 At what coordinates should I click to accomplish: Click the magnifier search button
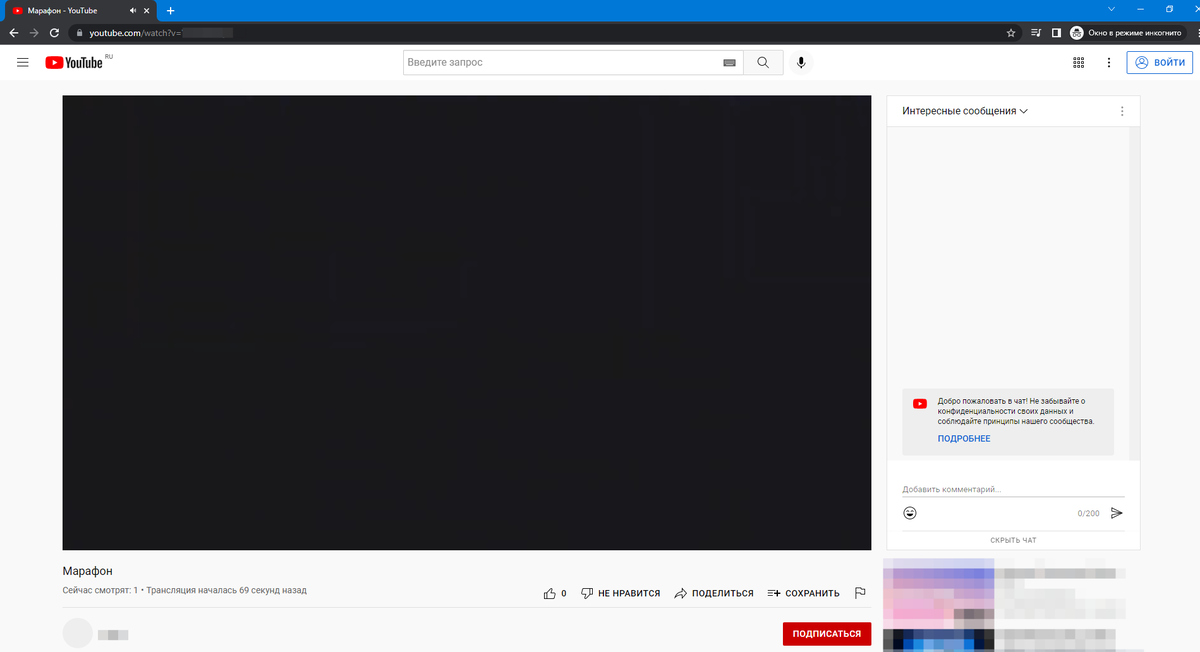[763, 62]
